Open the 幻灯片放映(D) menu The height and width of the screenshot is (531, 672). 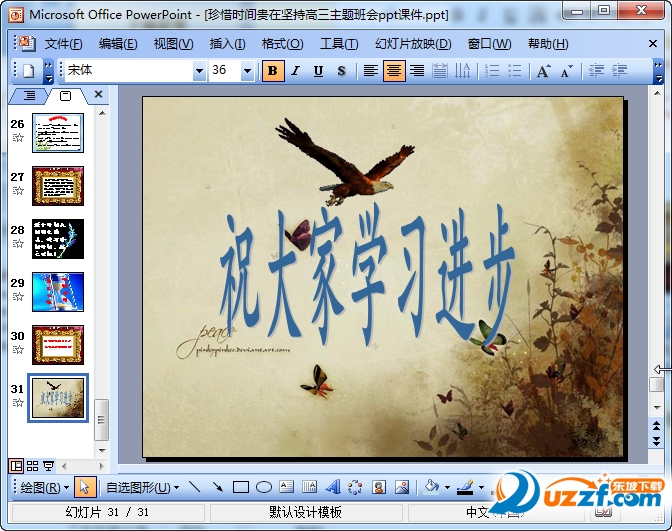(413, 44)
